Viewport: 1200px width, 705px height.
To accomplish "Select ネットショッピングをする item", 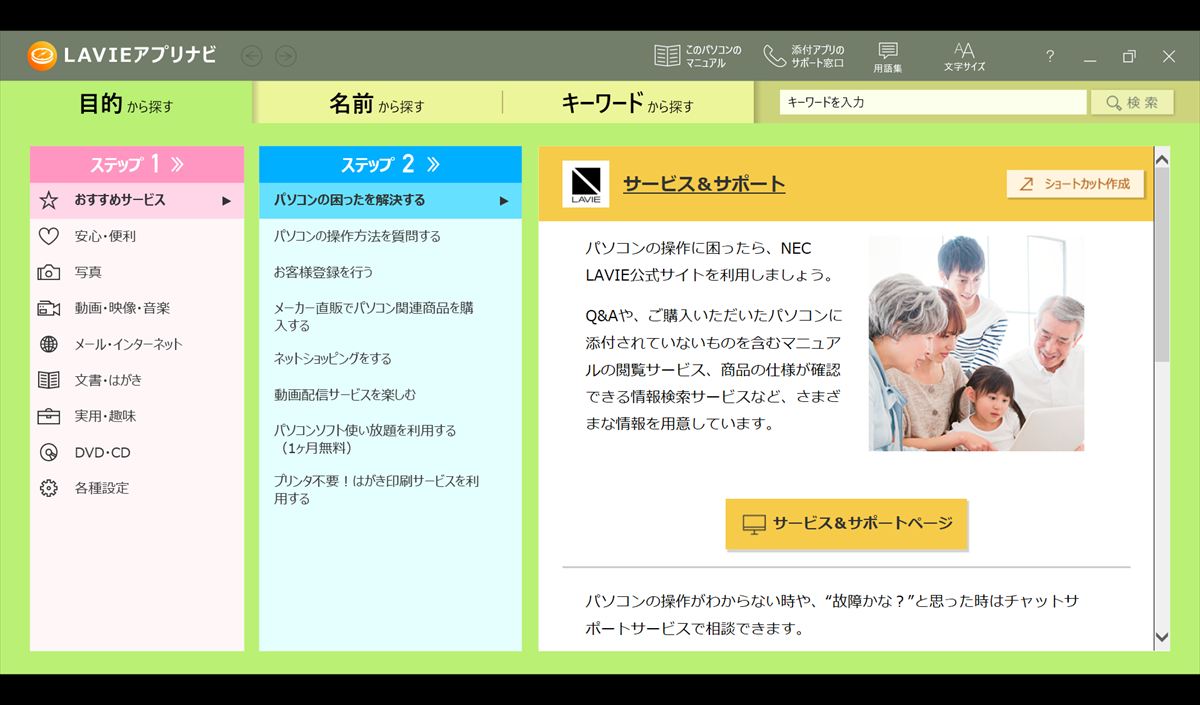I will point(333,358).
